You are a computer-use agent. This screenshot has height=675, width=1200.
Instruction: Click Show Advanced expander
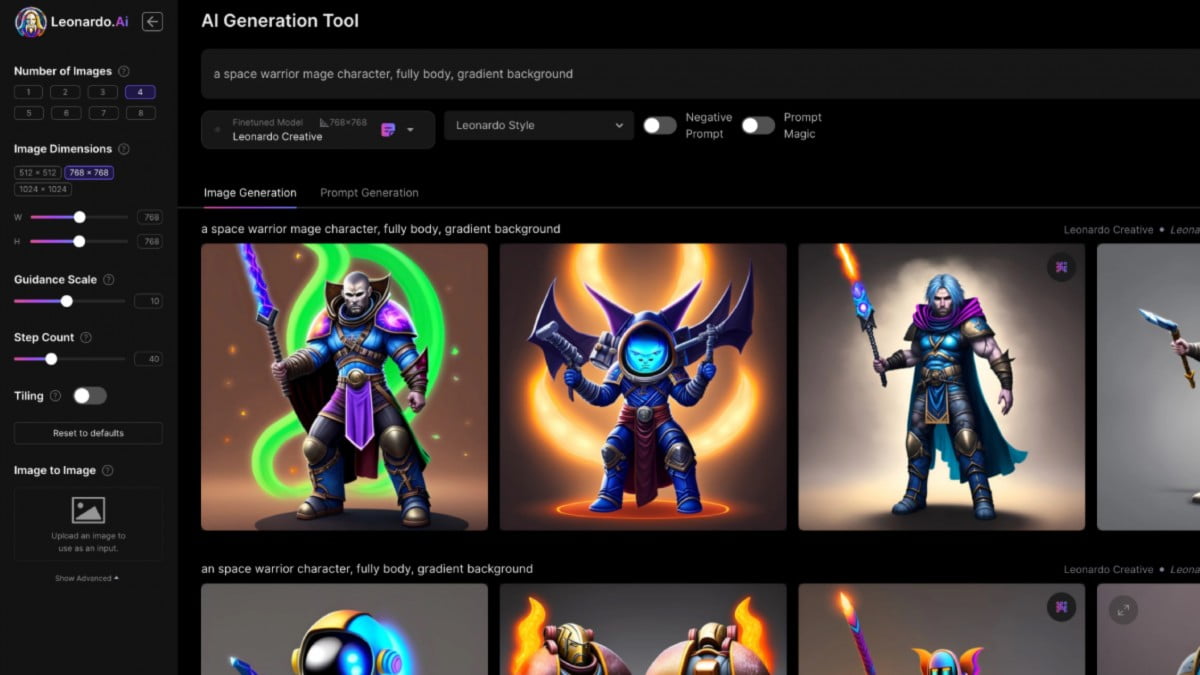[x=87, y=578]
